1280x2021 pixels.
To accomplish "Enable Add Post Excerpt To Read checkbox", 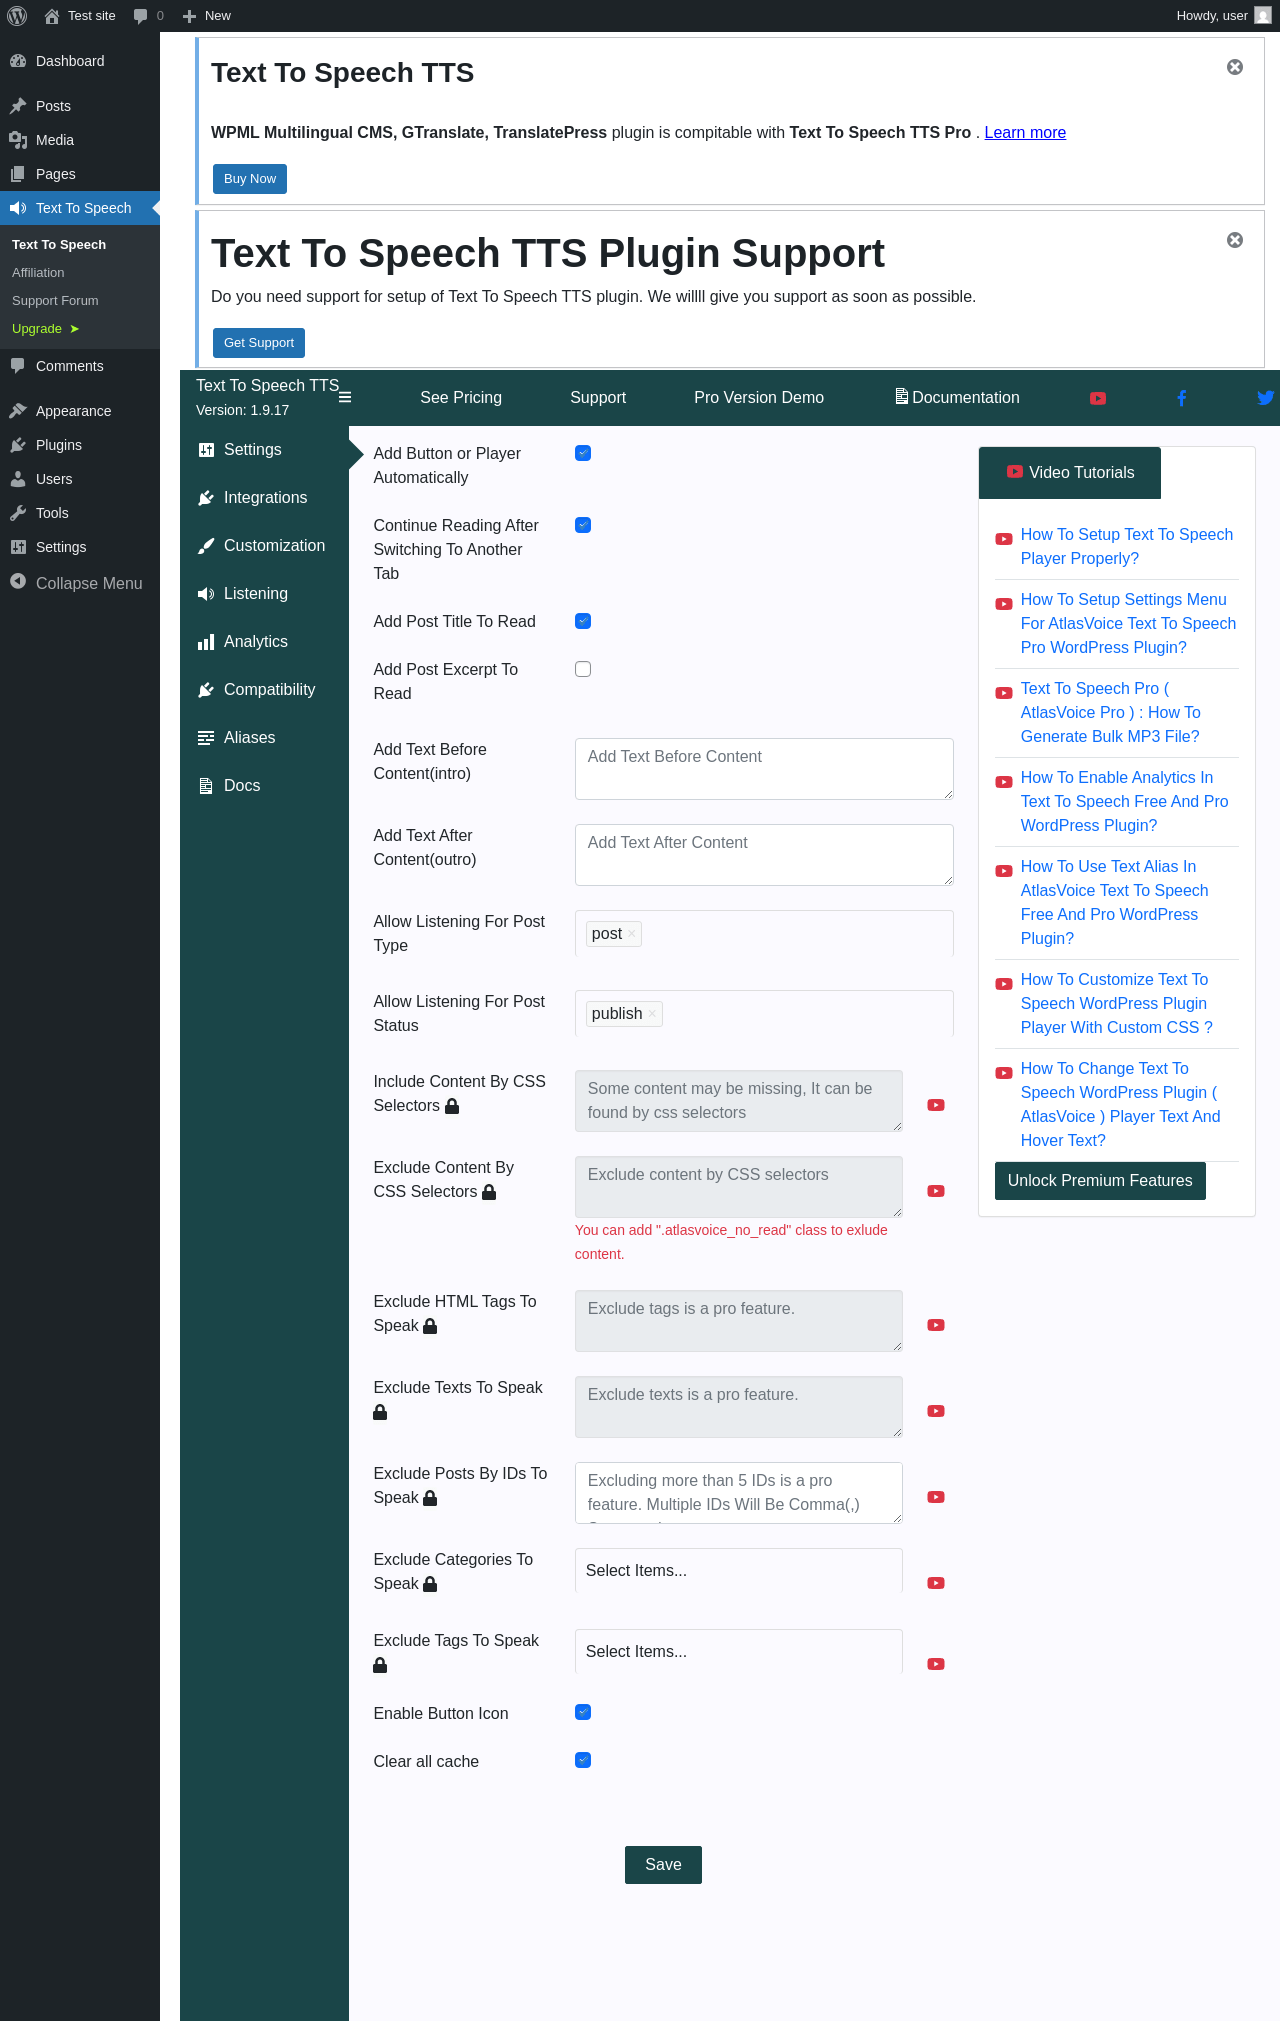I will point(583,669).
